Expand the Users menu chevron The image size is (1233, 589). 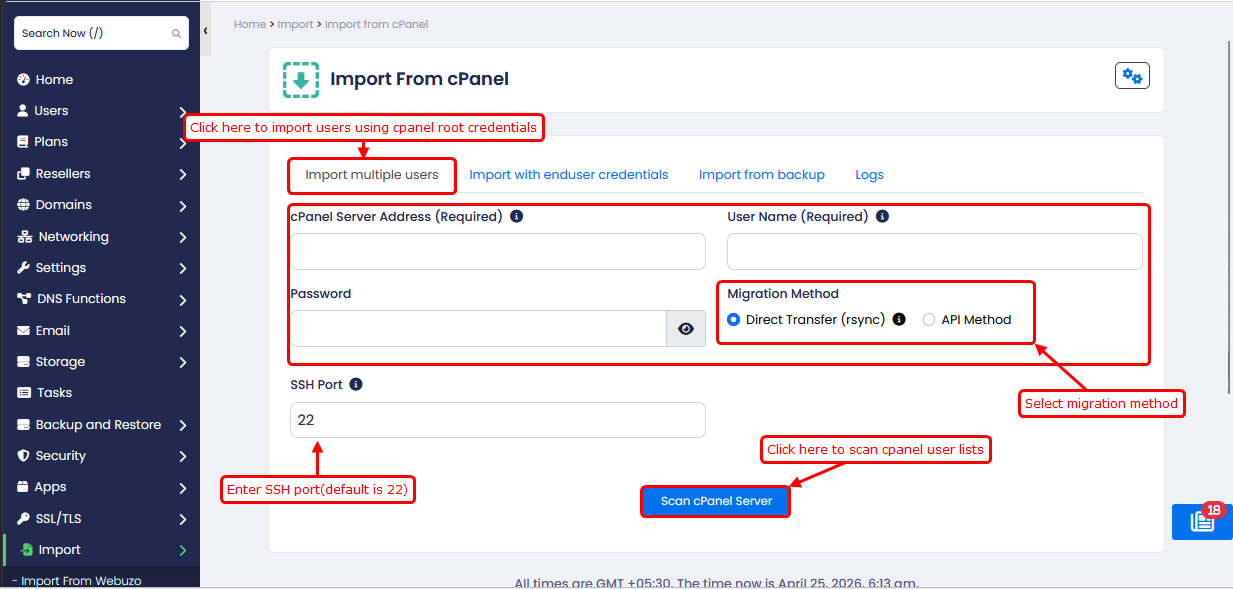(x=183, y=112)
